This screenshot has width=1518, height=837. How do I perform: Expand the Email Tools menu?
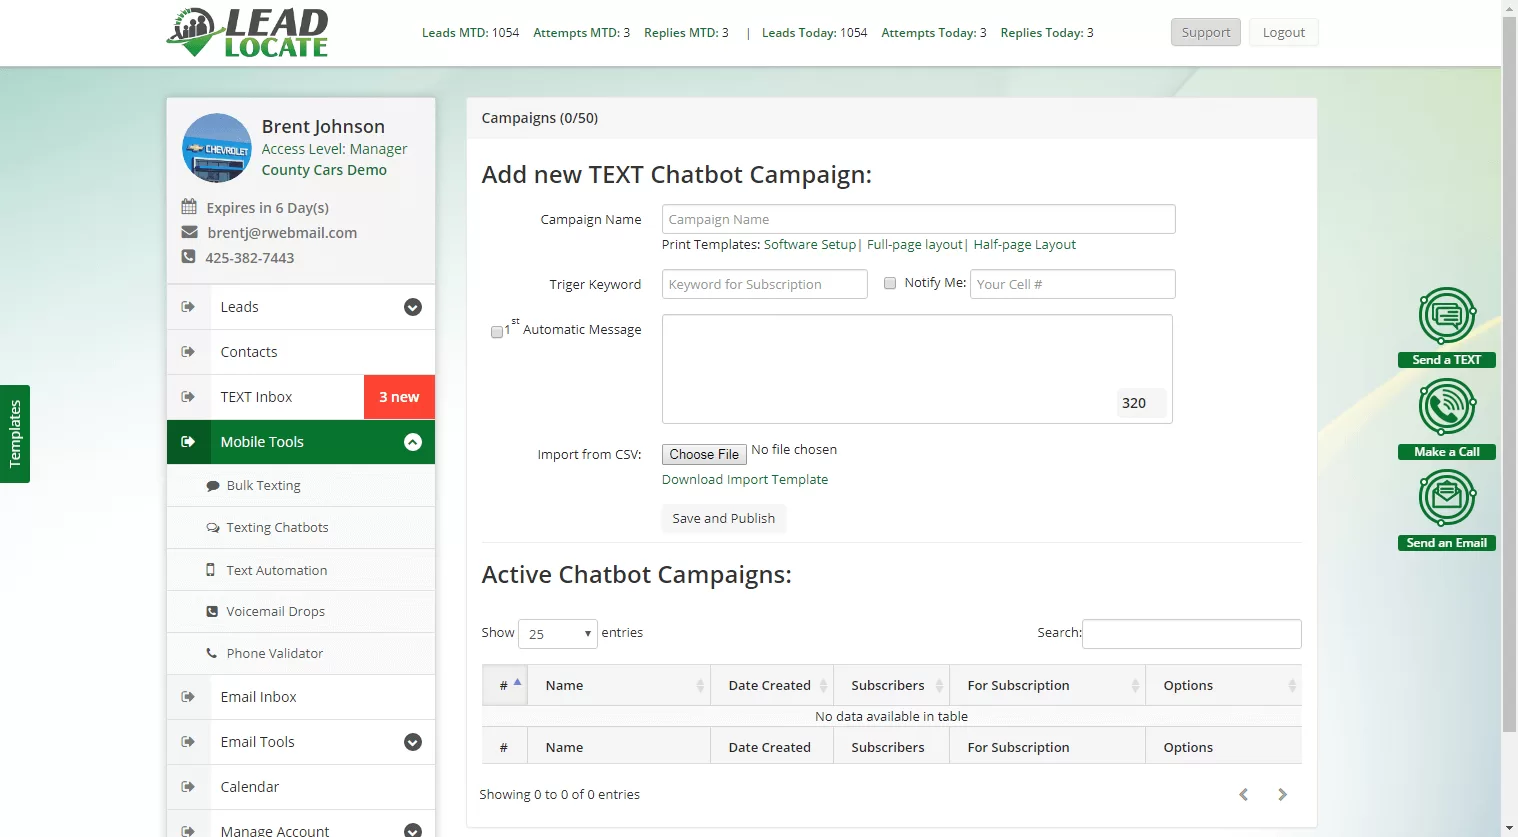[413, 742]
